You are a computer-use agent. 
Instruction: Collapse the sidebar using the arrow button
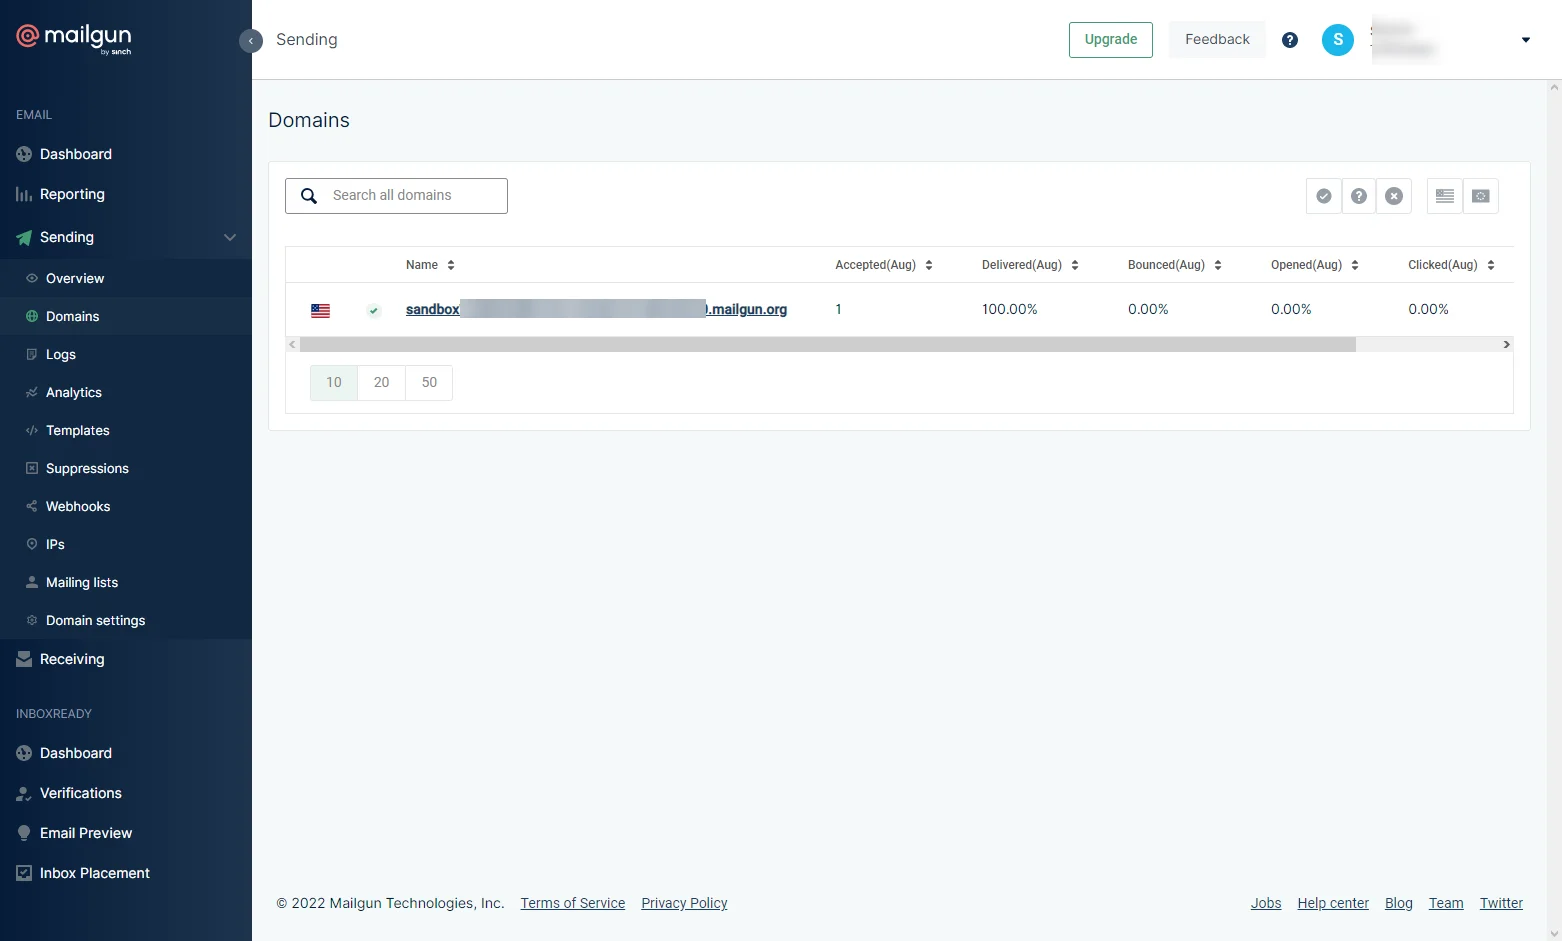251,41
